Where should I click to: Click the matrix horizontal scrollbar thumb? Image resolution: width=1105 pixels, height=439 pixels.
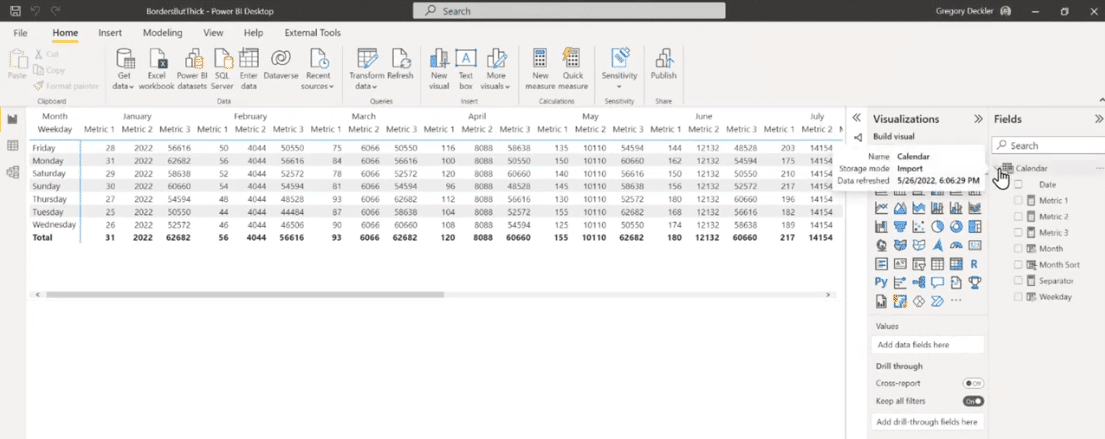244,295
